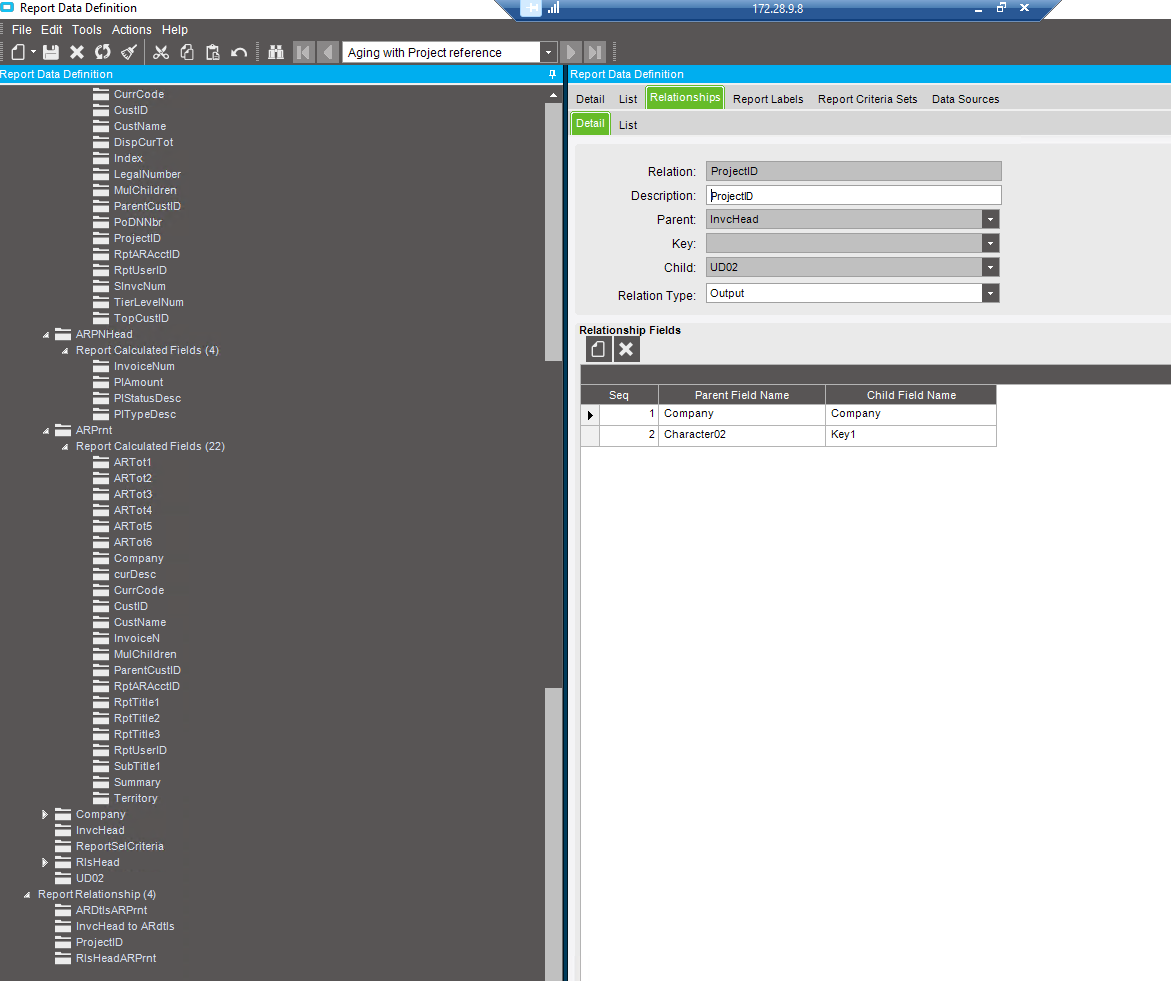
Task: Go to next record navigation button
Action: click(571, 52)
